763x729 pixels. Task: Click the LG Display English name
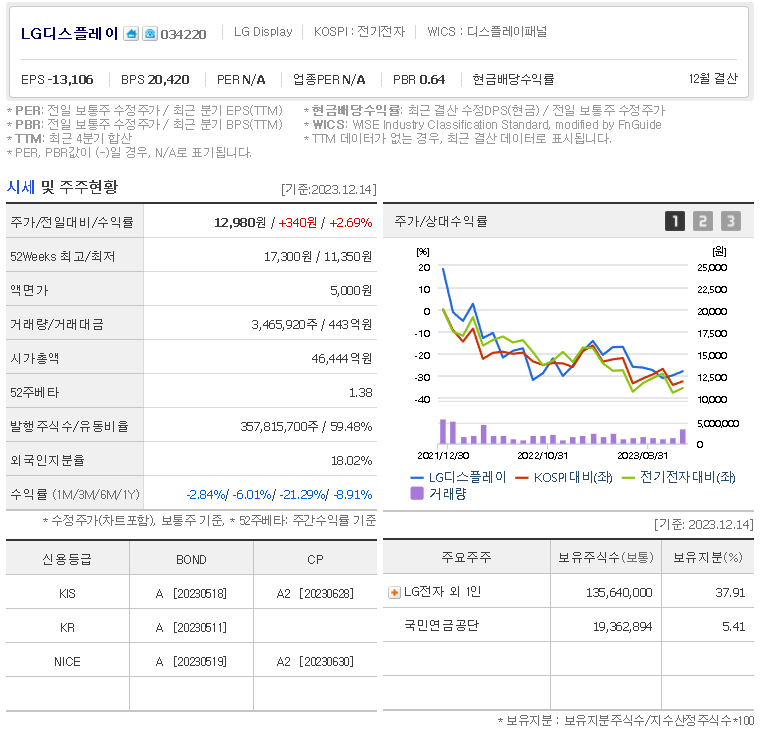[263, 32]
